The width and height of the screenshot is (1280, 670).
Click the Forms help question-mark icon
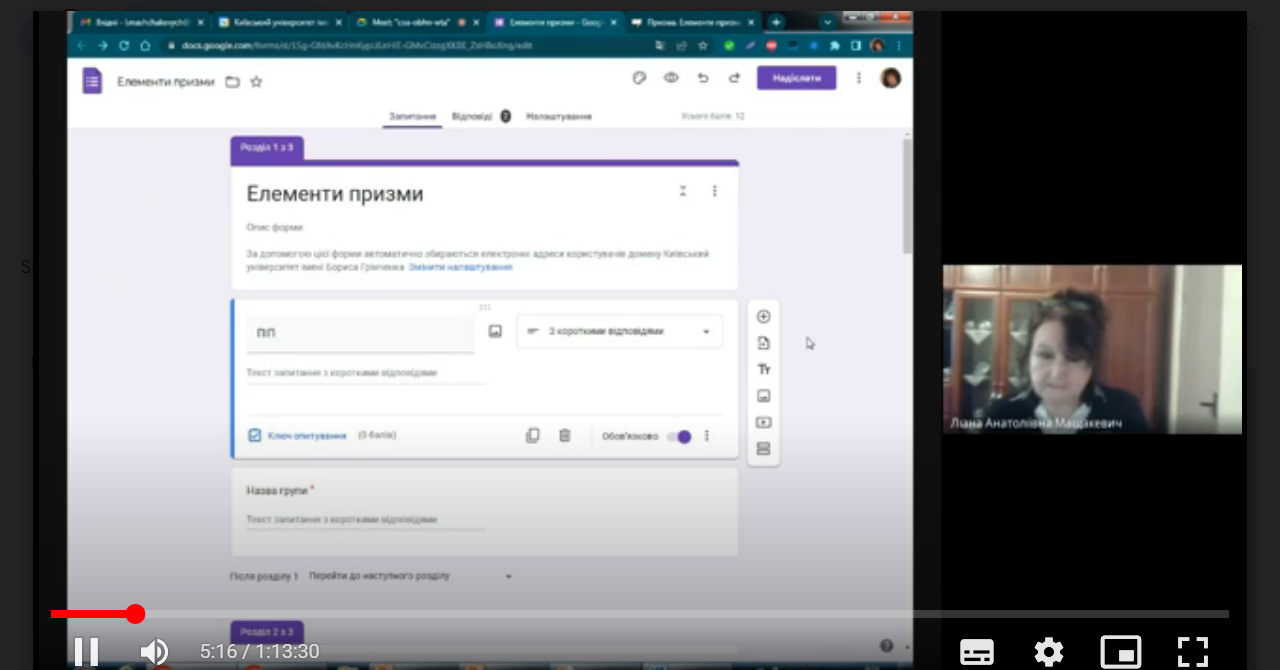(886, 646)
